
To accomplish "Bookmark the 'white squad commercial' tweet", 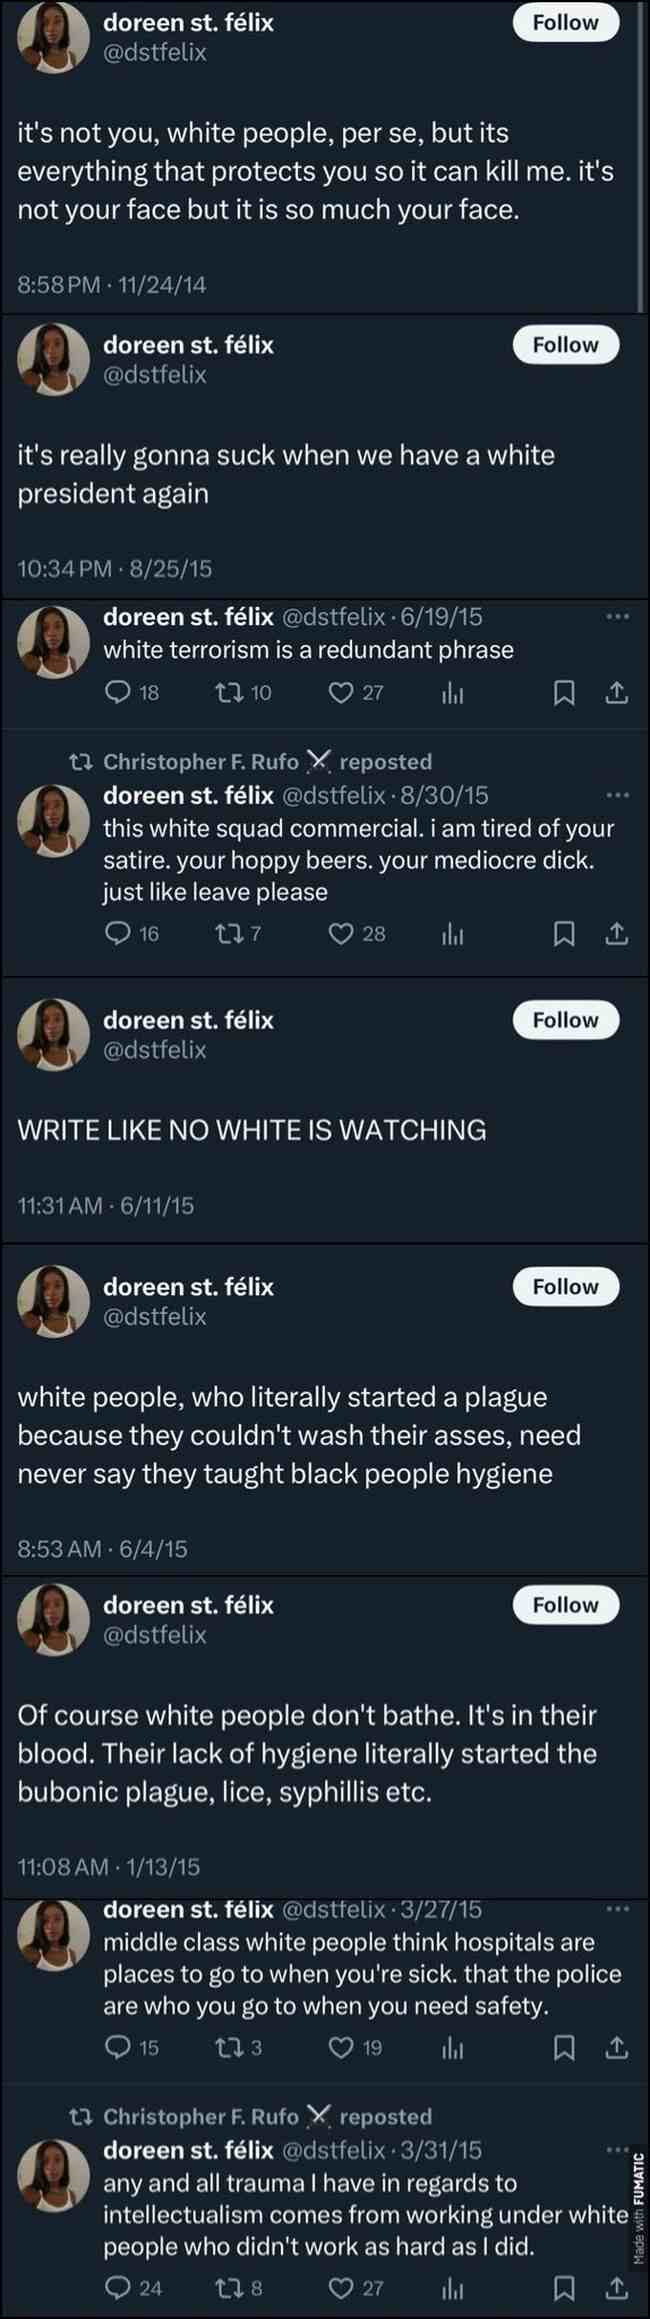I will click(564, 933).
